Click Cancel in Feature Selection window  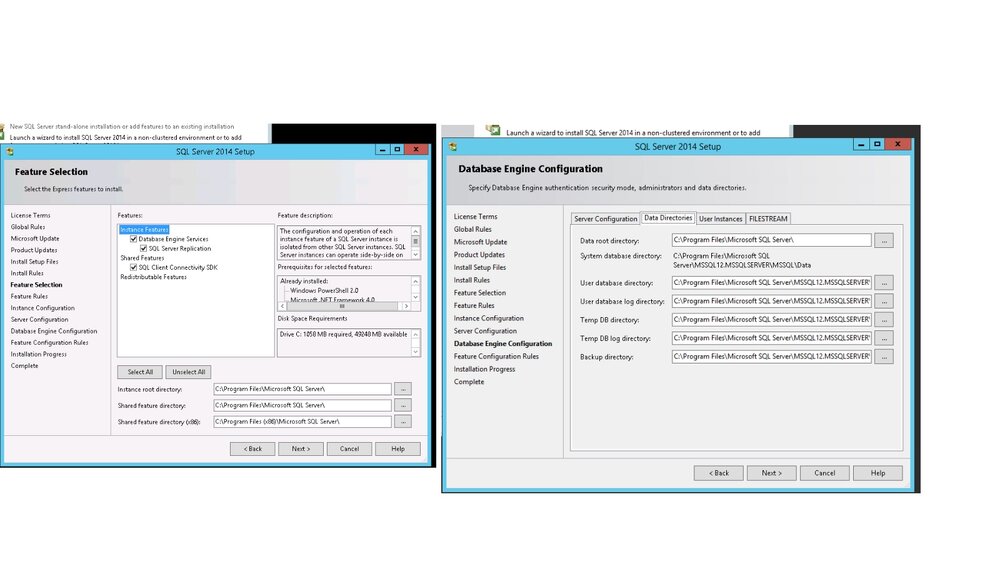[349, 449]
